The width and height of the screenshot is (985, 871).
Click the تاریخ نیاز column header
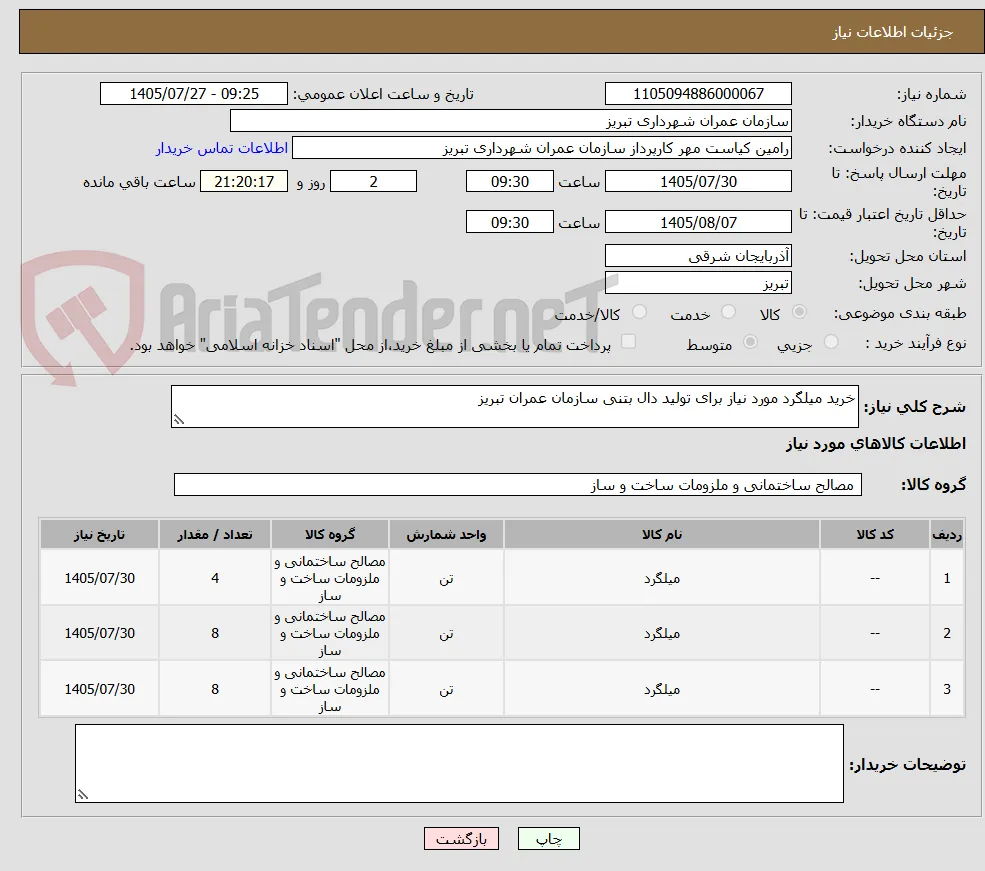[99, 534]
